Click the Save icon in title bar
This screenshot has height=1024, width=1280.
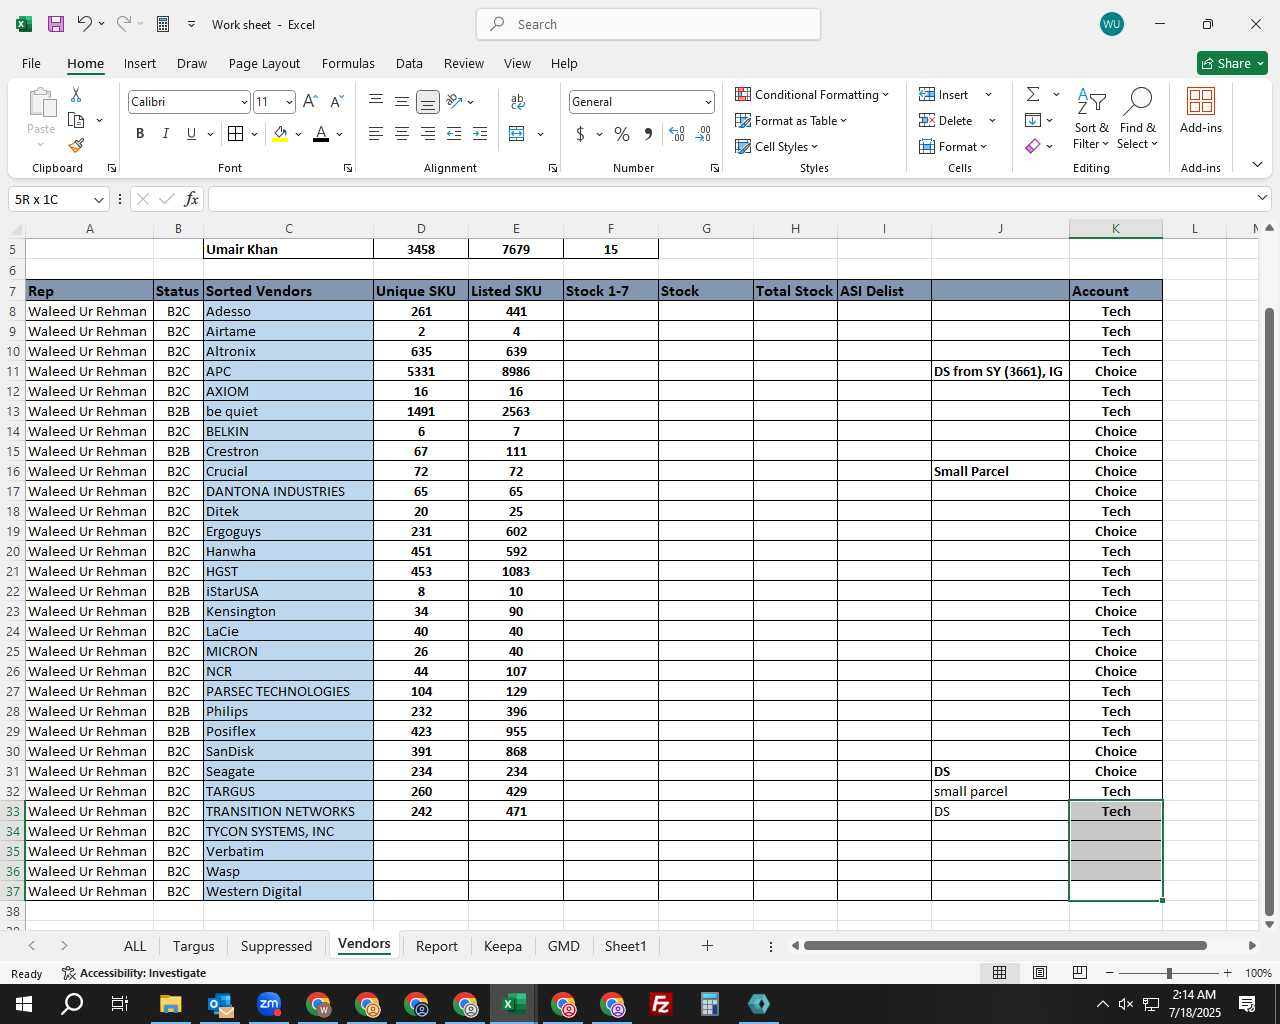[x=56, y=24]
